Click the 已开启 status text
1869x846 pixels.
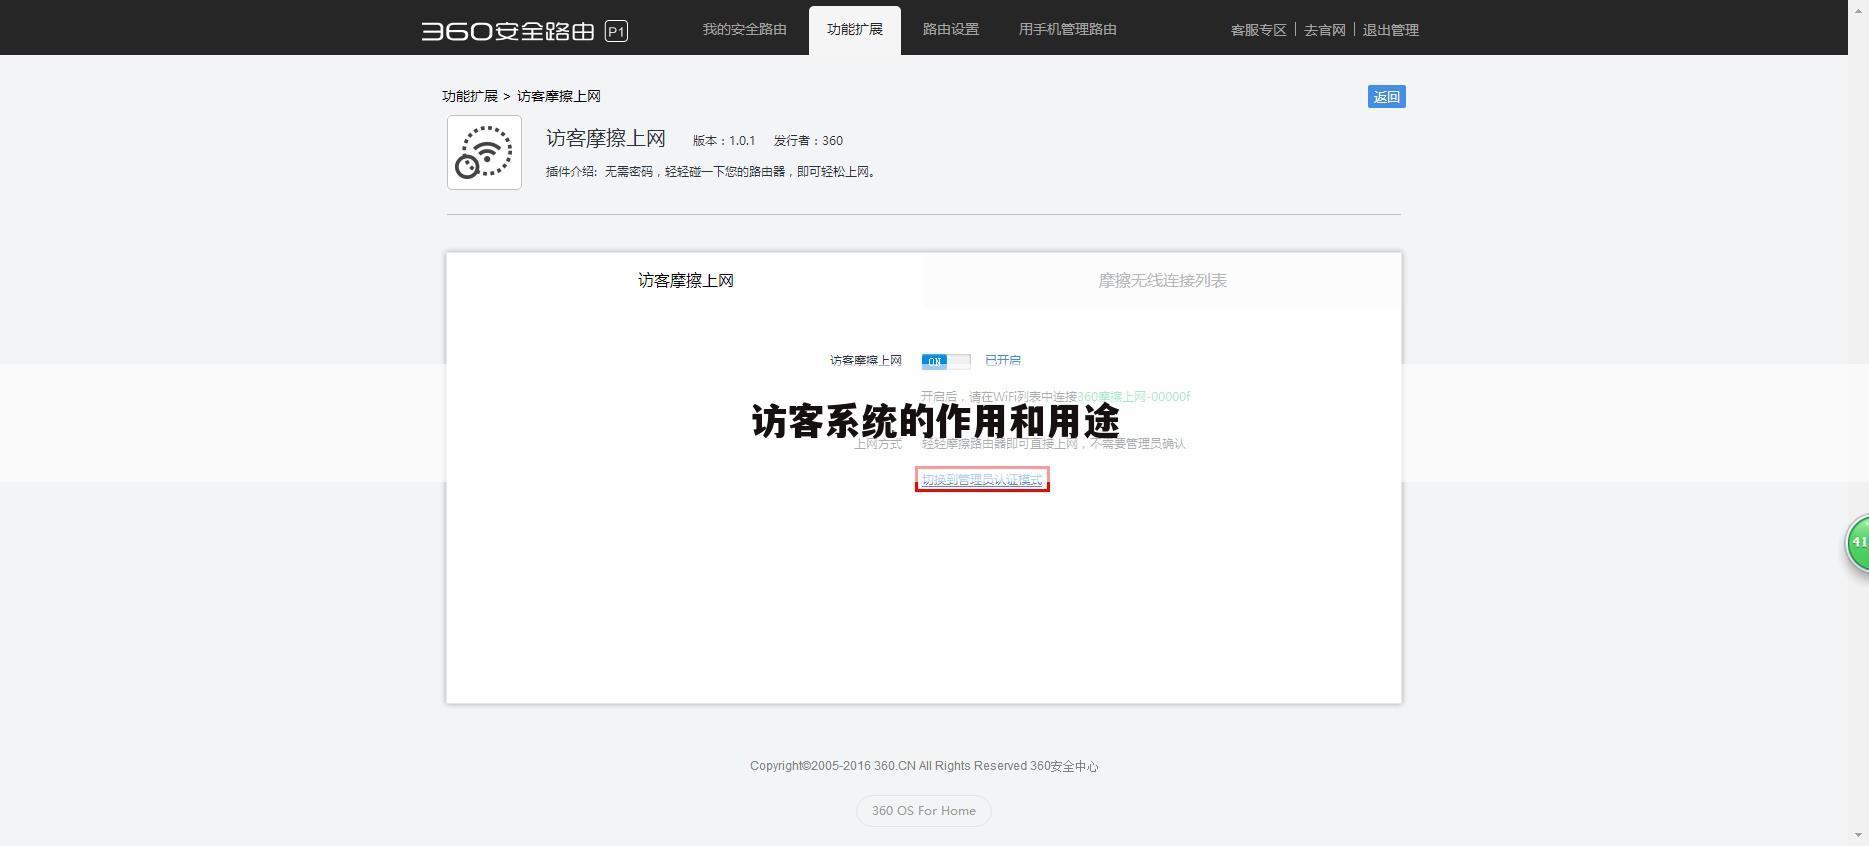tap(1003, 360)
